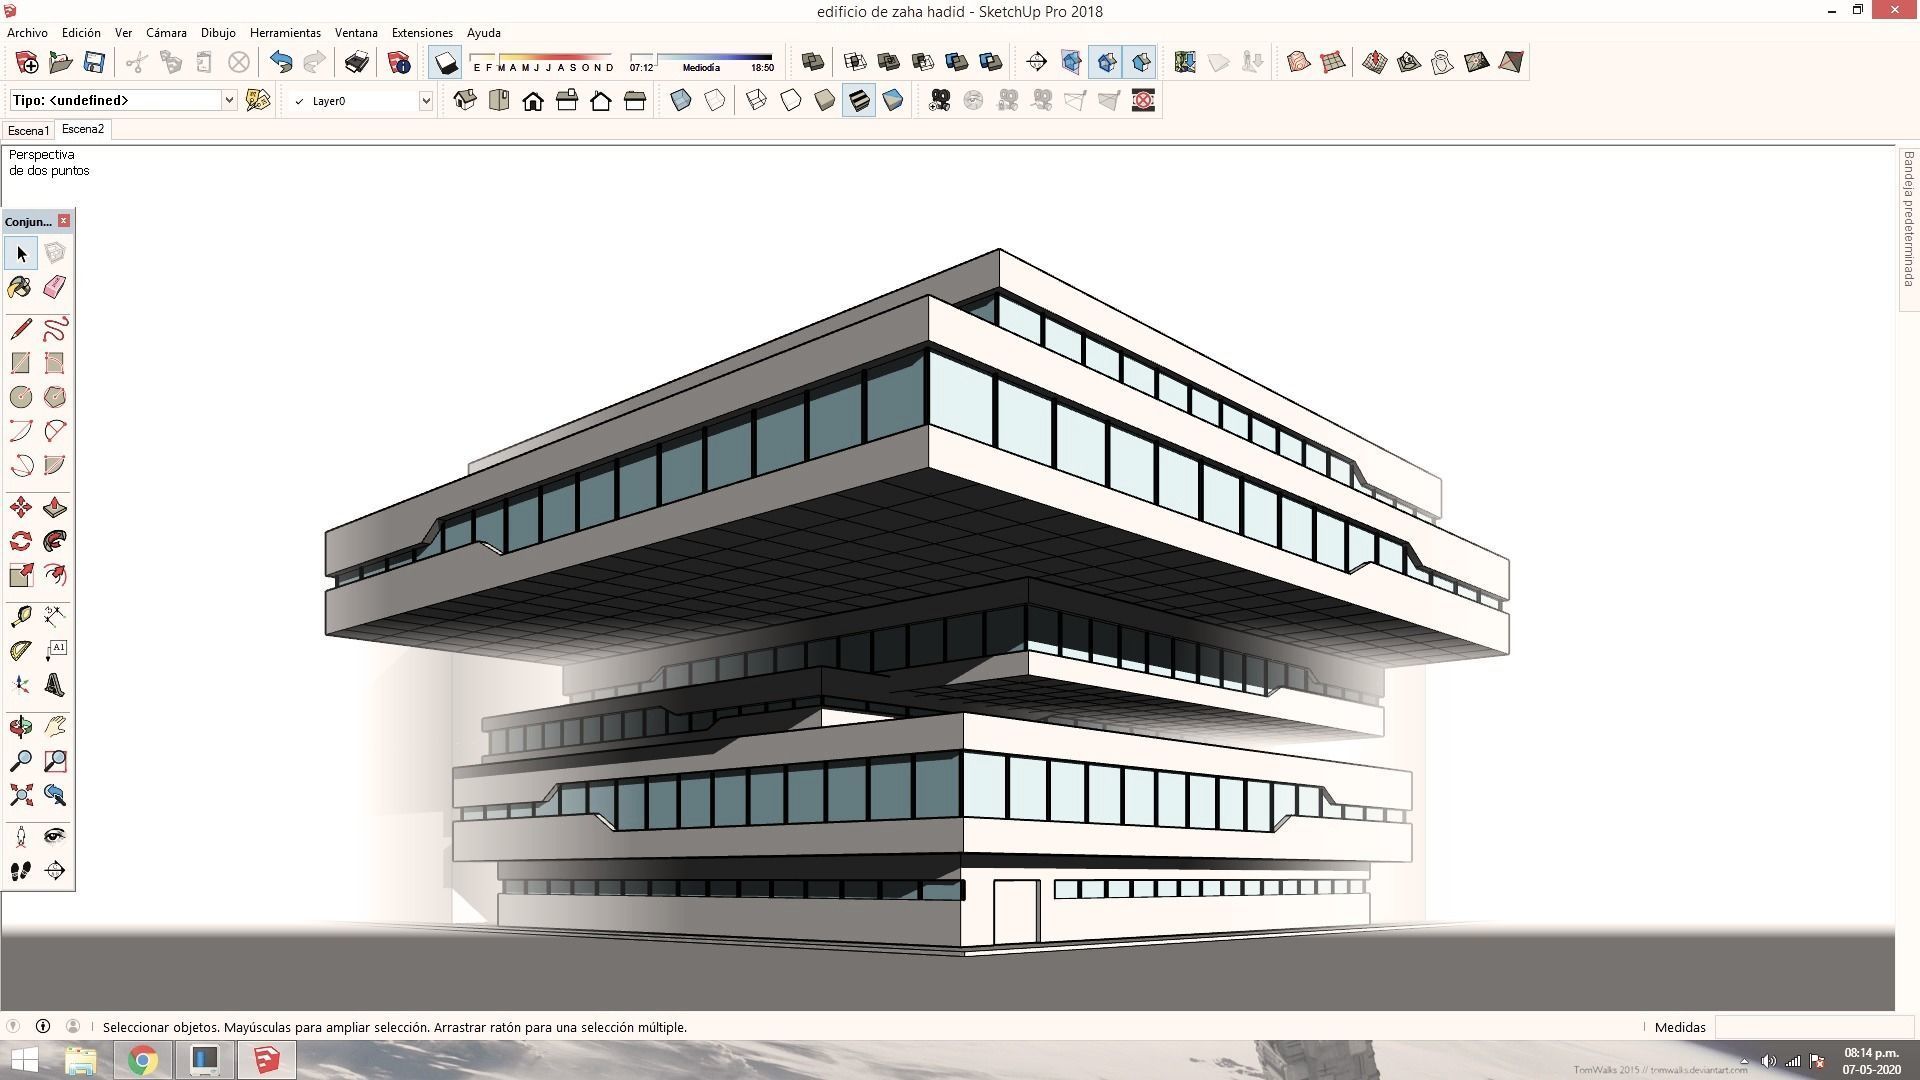Viewport: 1920px width, 1080px height.
Task: Open the Cámara menu
Action: pos(166,33)
